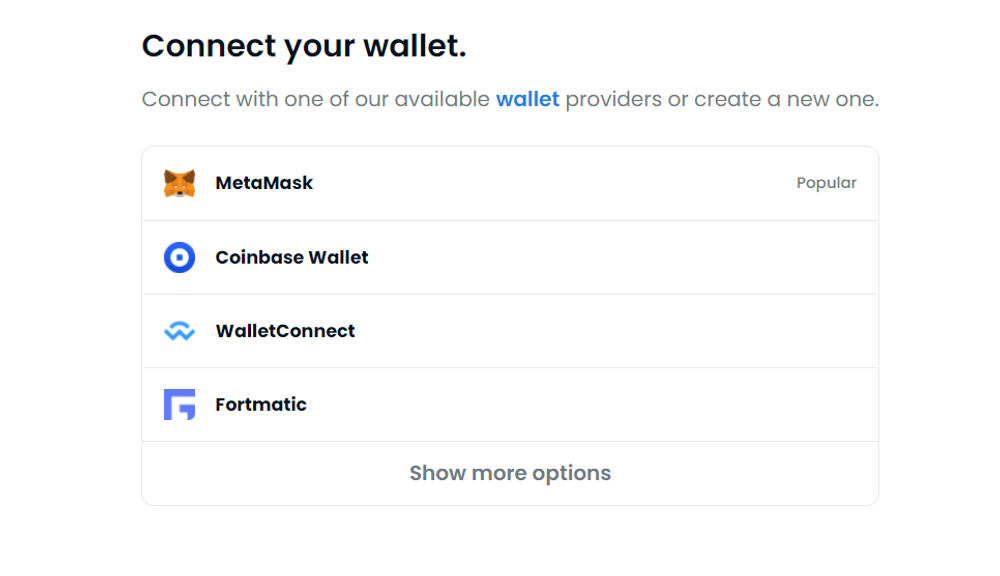The image size is (1000, 576).
Task: Expand the list with Show more options
Action: (x=510, y=473)
